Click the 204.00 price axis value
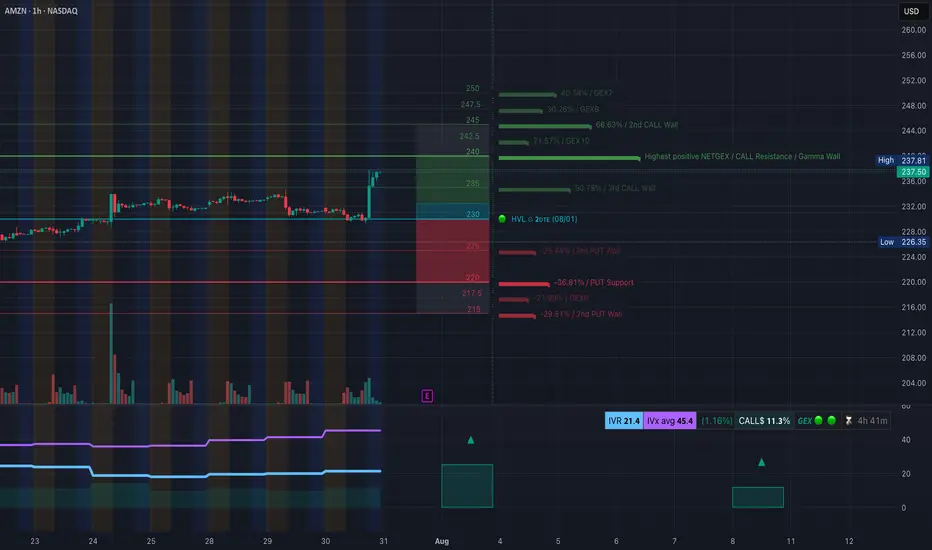 pos(913,383)
